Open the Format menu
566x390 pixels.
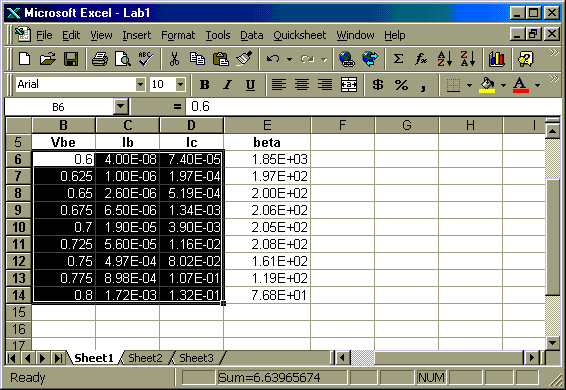[x=178, y=35]
